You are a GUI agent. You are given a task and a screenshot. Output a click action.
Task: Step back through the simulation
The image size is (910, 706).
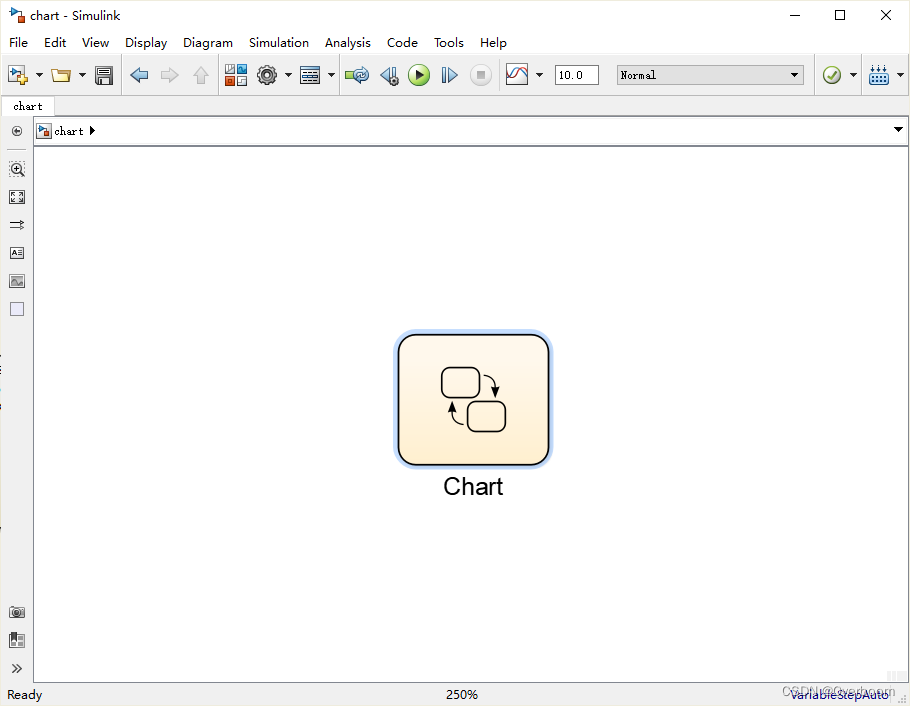click(389, 74)
